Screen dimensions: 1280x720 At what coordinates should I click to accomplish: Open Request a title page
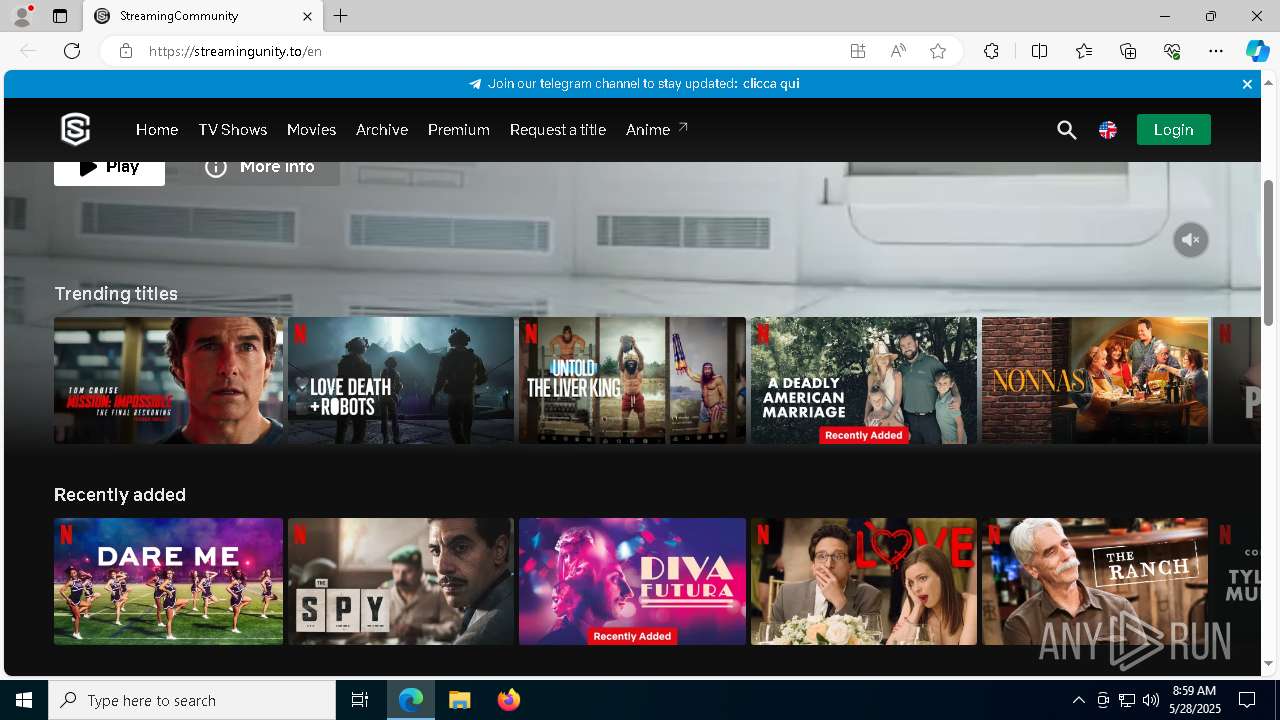click(558, 130)
